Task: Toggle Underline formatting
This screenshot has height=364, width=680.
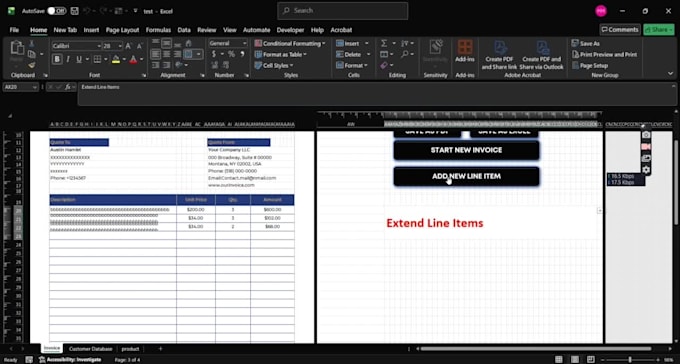Action: [x=79, y=59]
